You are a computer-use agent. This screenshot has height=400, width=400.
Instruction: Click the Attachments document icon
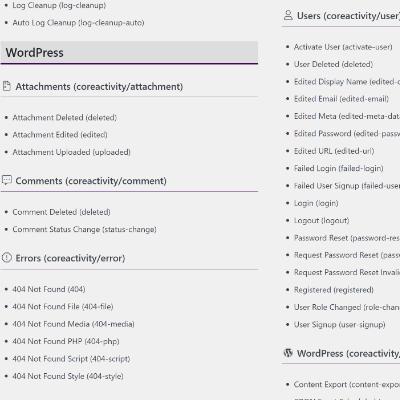click(7, 86)
